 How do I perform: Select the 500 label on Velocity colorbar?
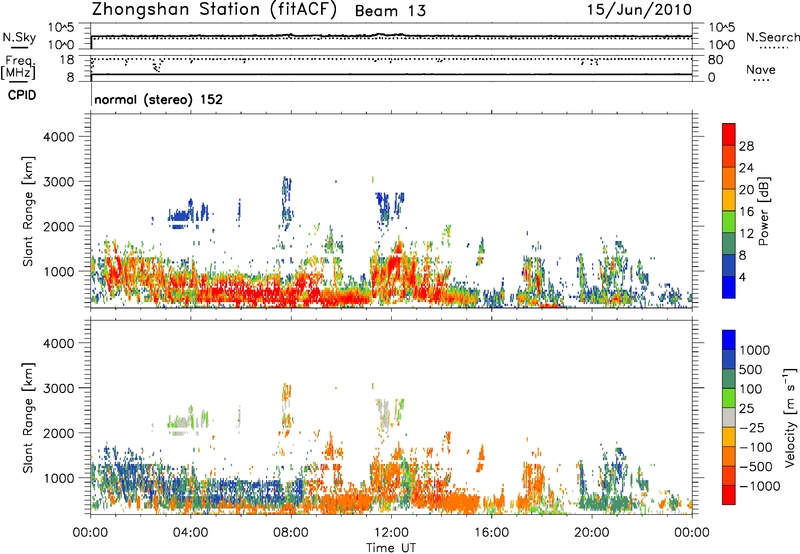point(751,370)
